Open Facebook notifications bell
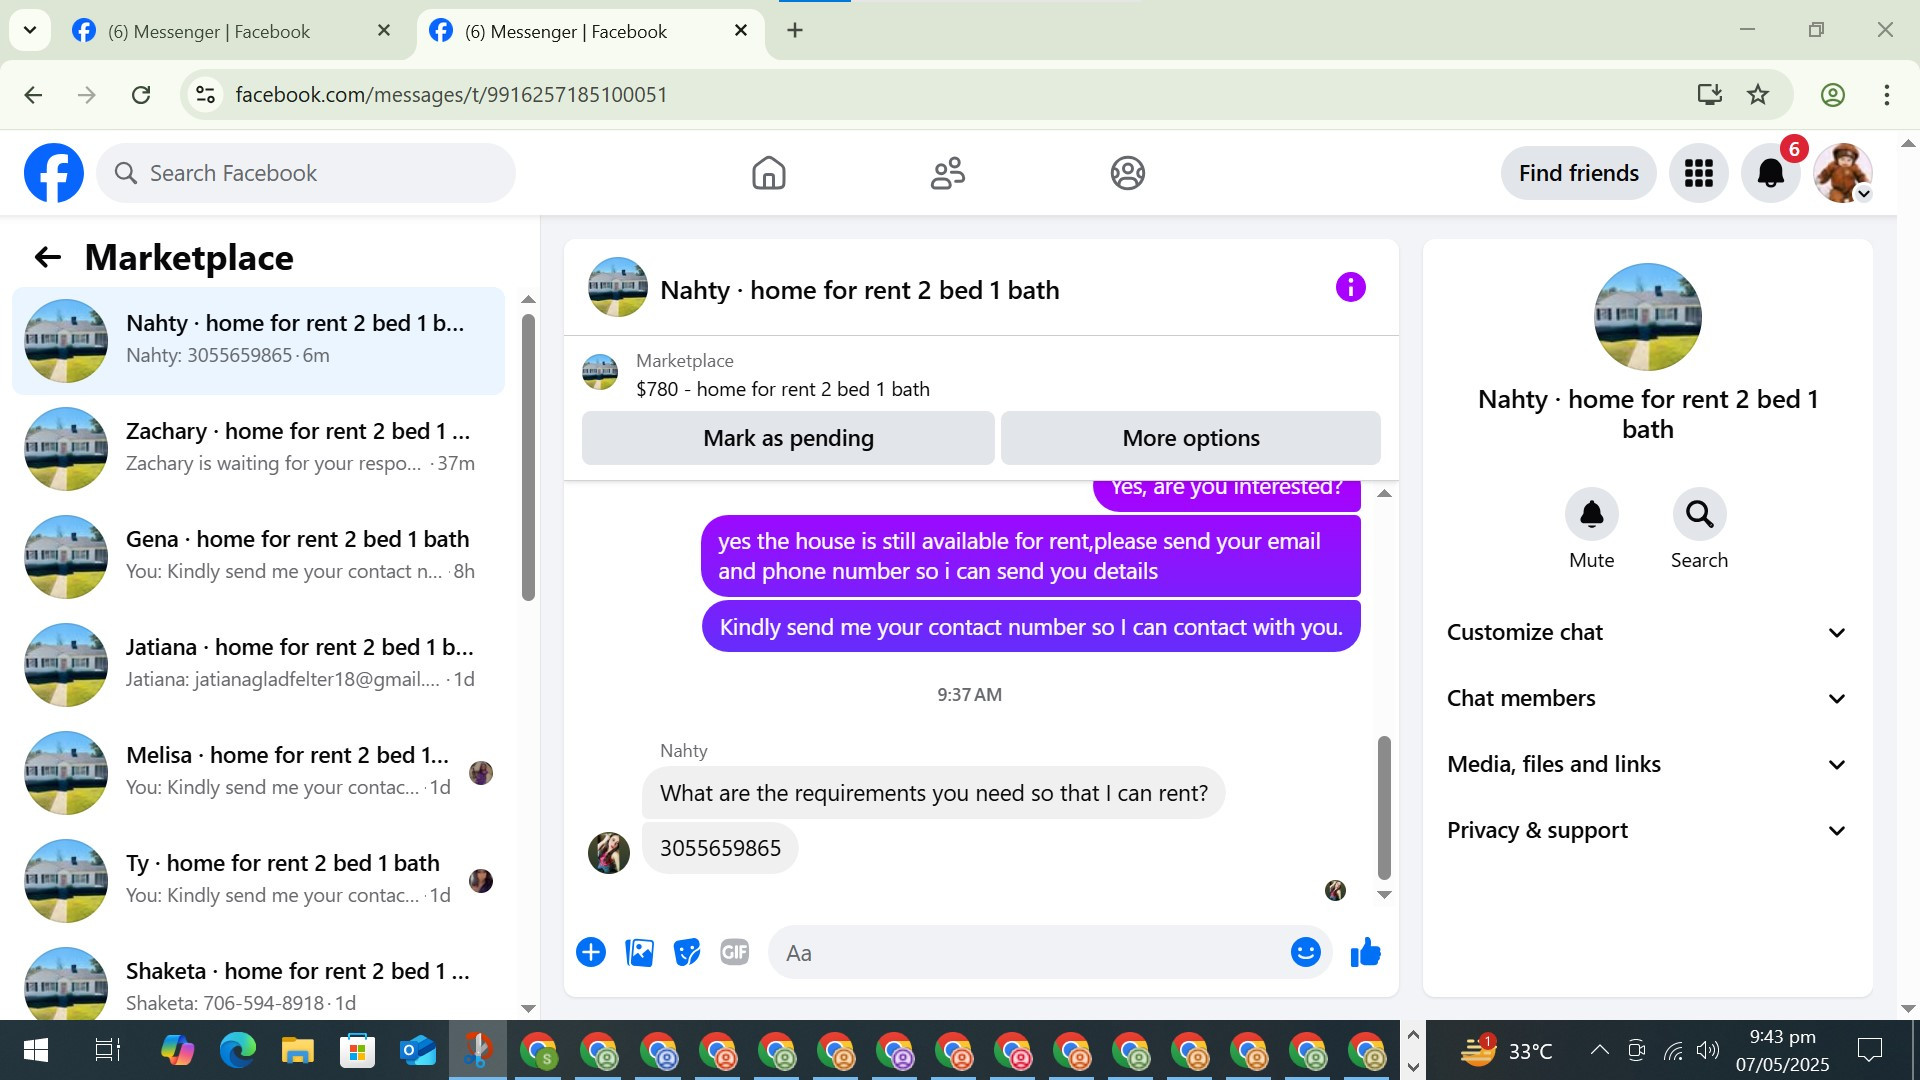Viewport: 1920px width, 1080px height. (x=1770, y=173)
